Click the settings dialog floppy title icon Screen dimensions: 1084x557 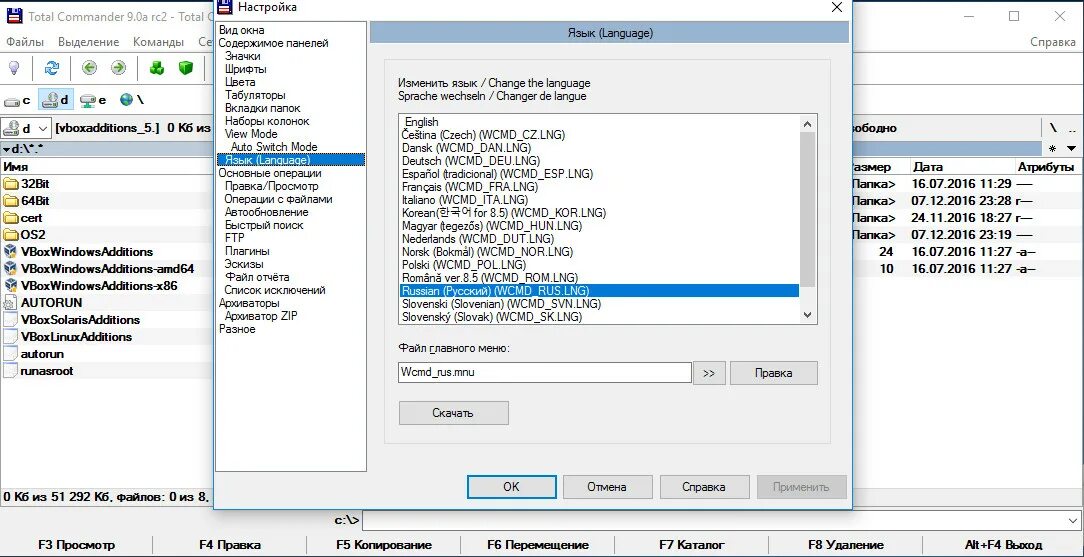(x=225, y=8)
